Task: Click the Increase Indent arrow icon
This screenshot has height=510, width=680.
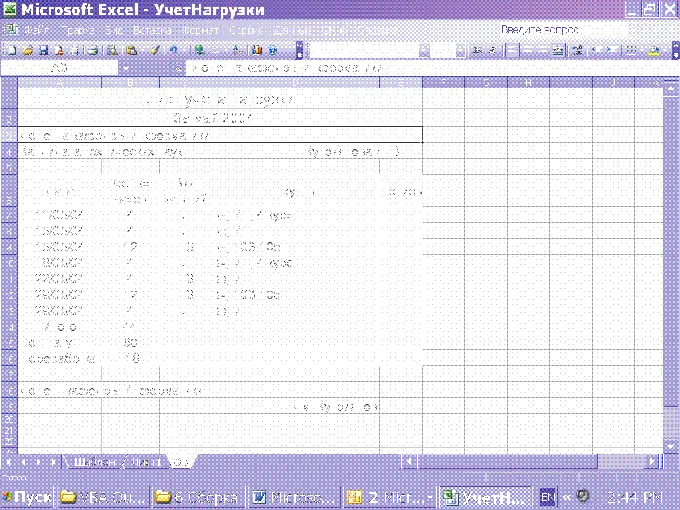Action: (x=612, y=51)
